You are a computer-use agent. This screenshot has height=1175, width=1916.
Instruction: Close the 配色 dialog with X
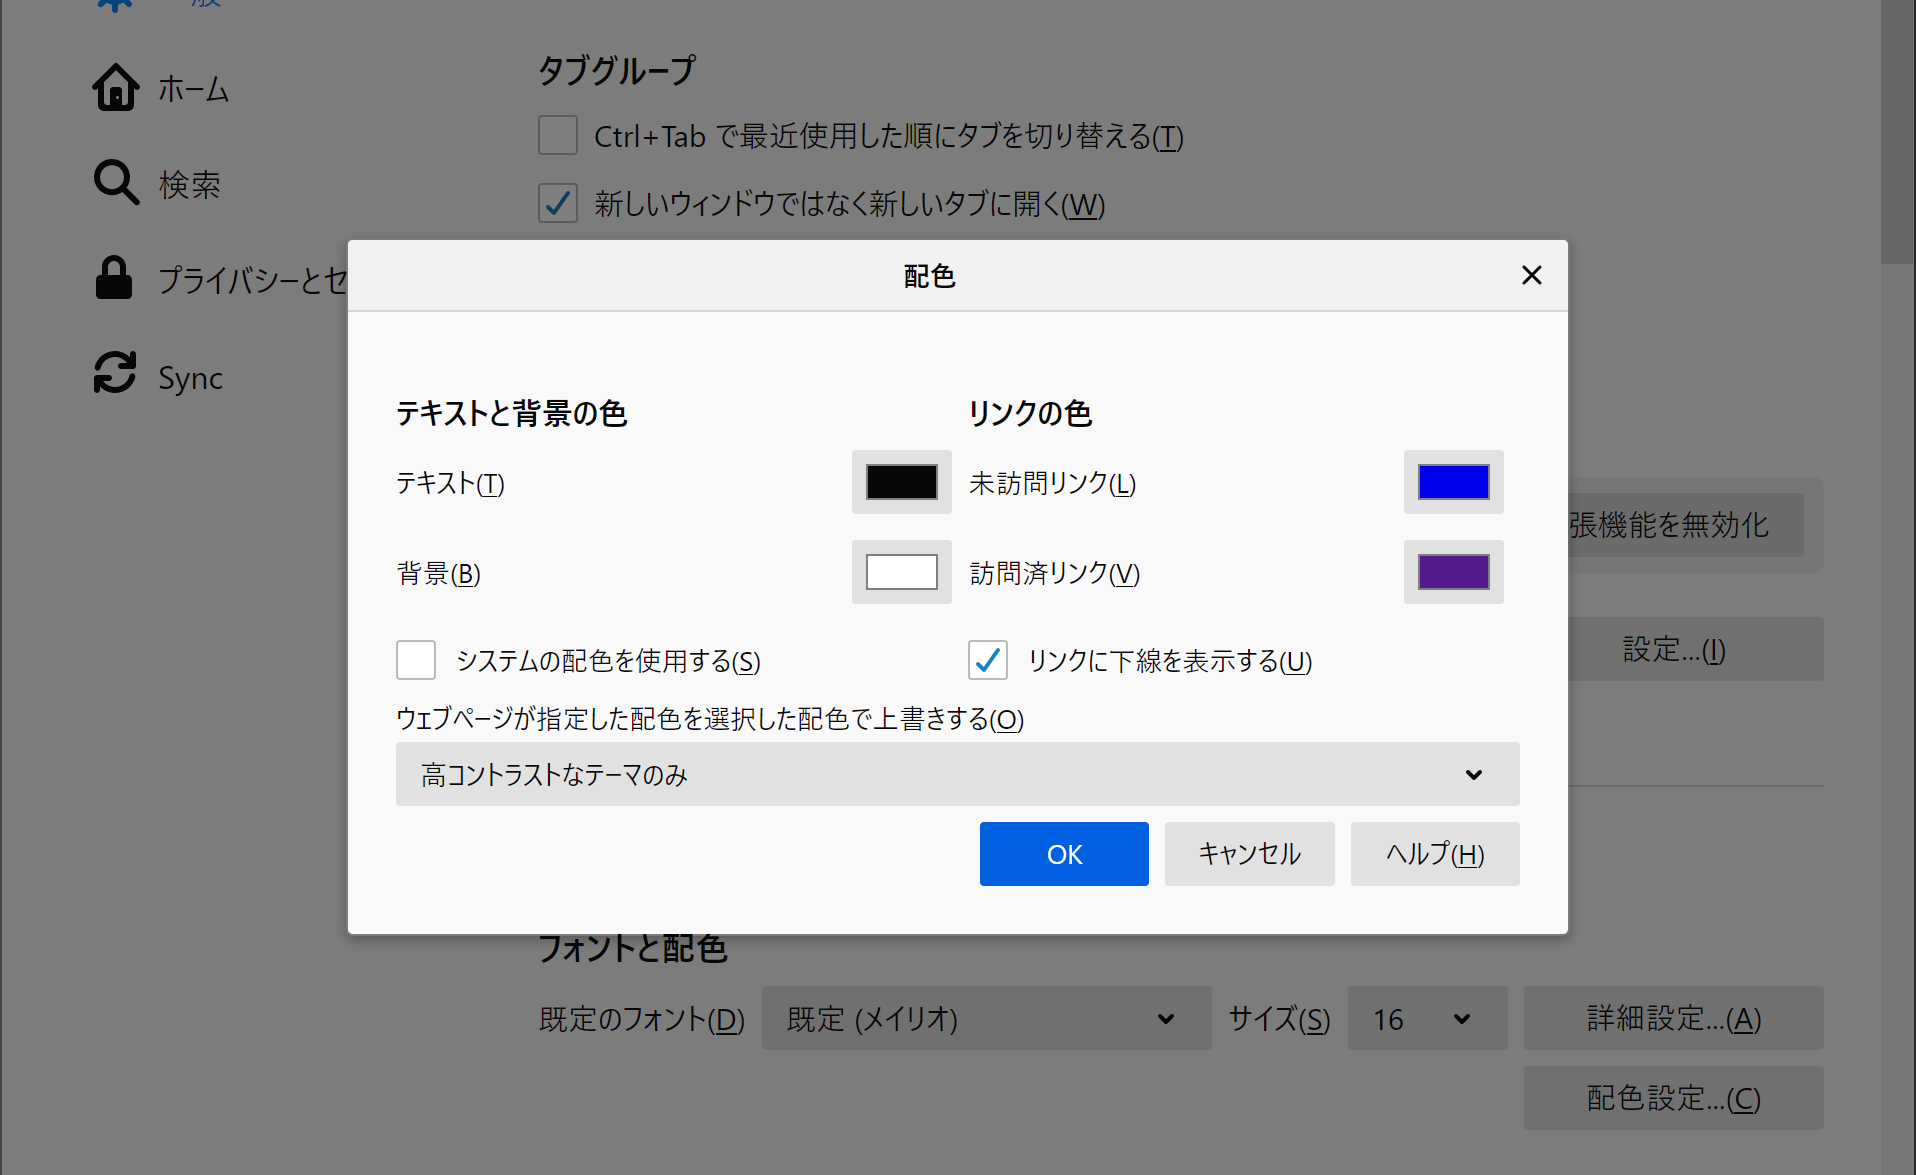(1531, 275)
